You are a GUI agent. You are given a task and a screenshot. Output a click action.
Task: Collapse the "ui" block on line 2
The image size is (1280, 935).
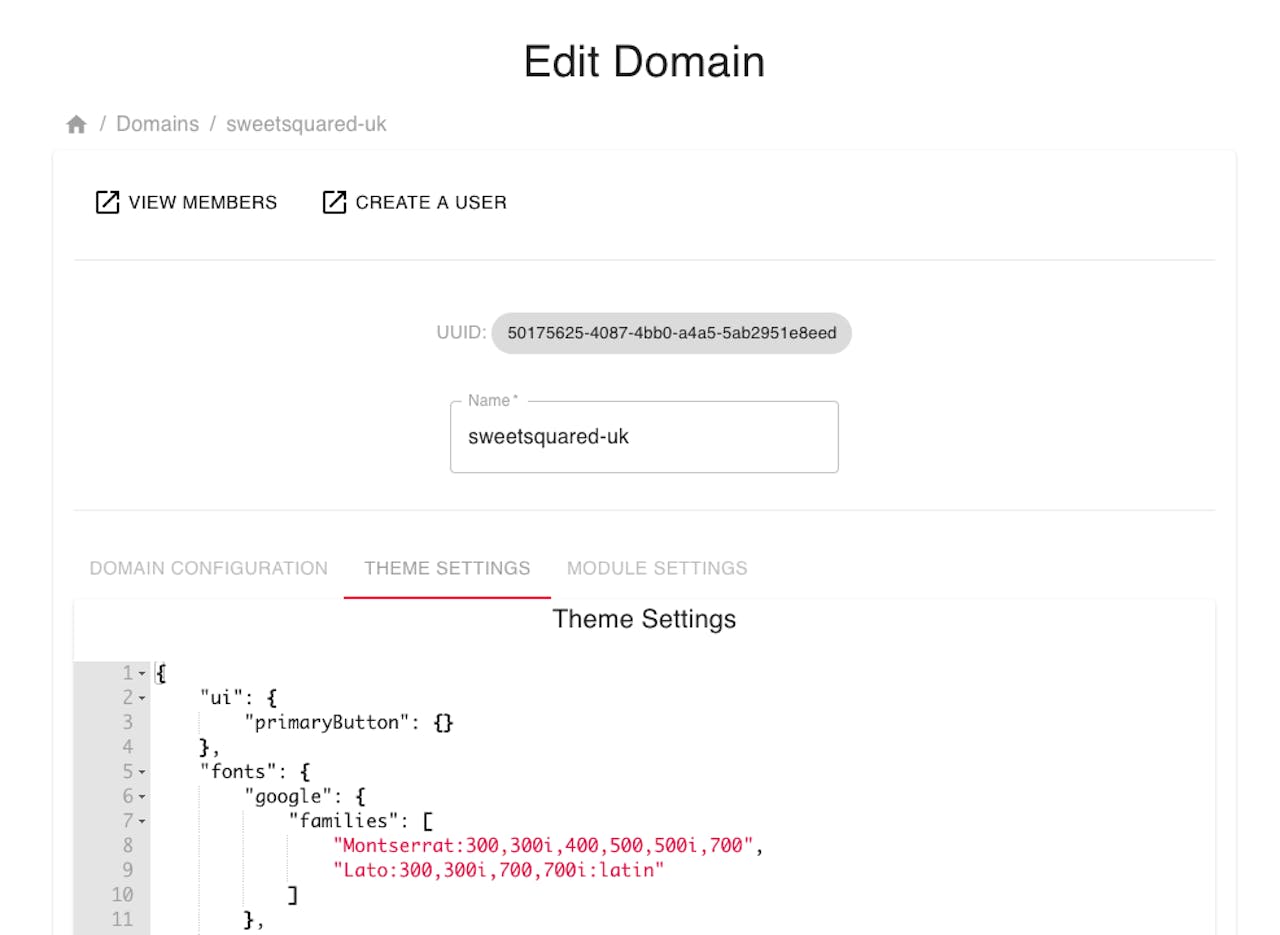point(142,698)
